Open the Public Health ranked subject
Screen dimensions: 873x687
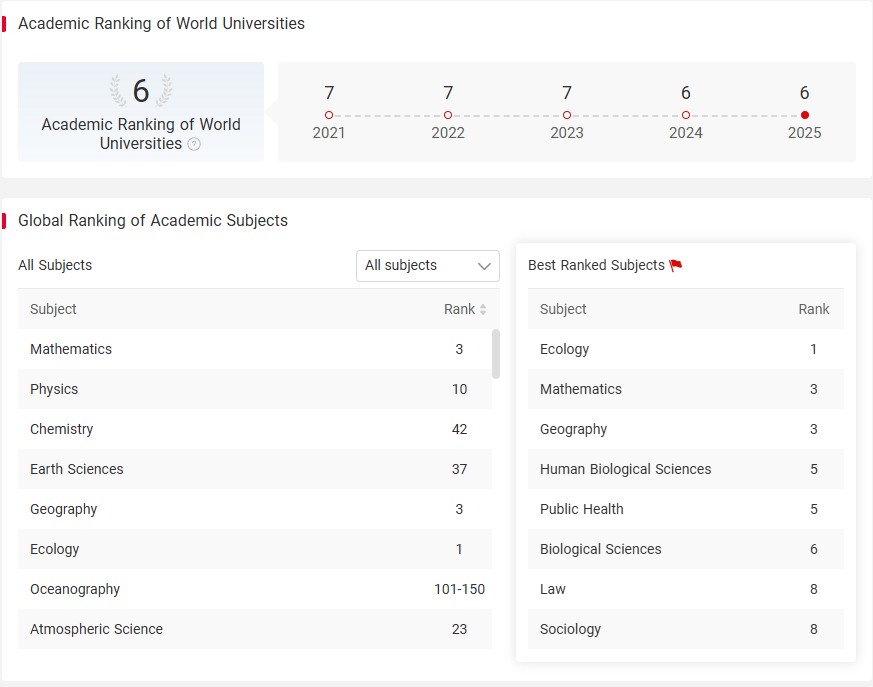[x=685, y=509]
